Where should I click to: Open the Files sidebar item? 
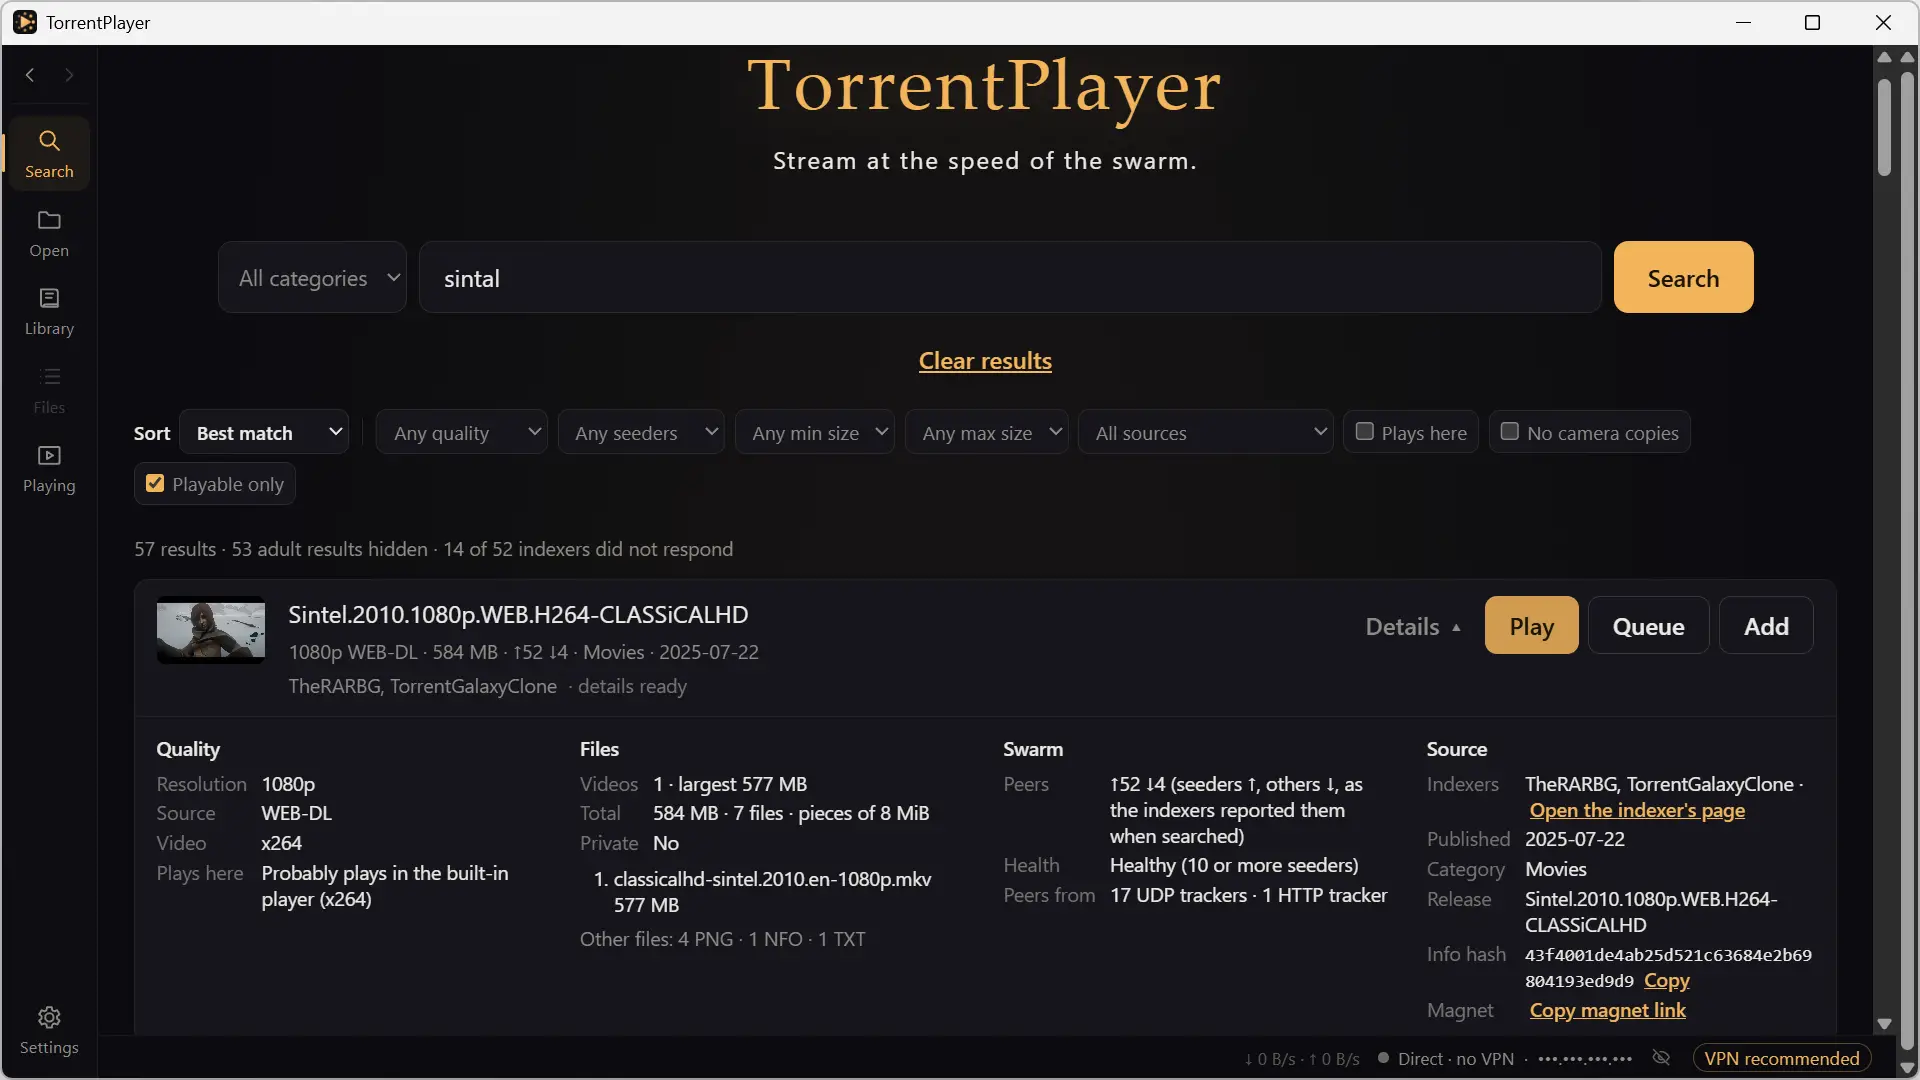[x=49, y=391]
